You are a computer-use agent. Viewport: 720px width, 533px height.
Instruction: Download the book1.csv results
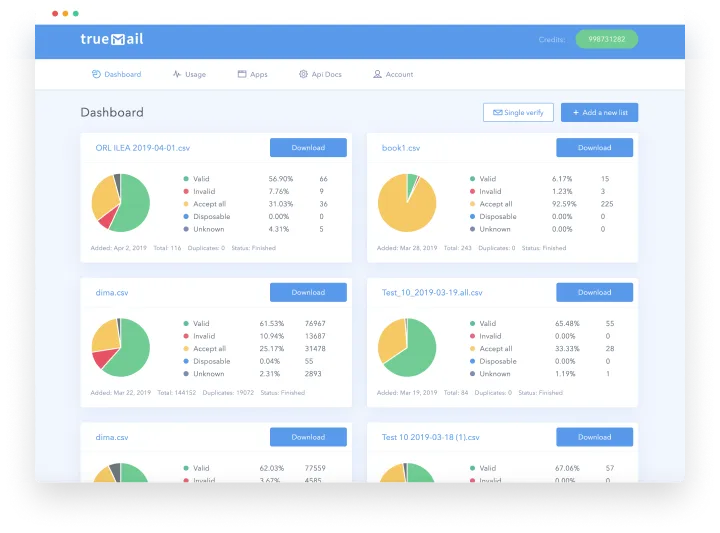click(x=594, y=147)
